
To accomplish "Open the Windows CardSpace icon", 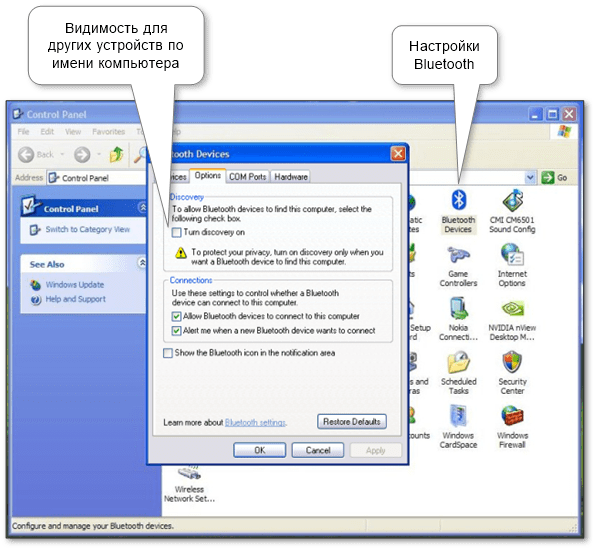I will (x=458, y=416).
